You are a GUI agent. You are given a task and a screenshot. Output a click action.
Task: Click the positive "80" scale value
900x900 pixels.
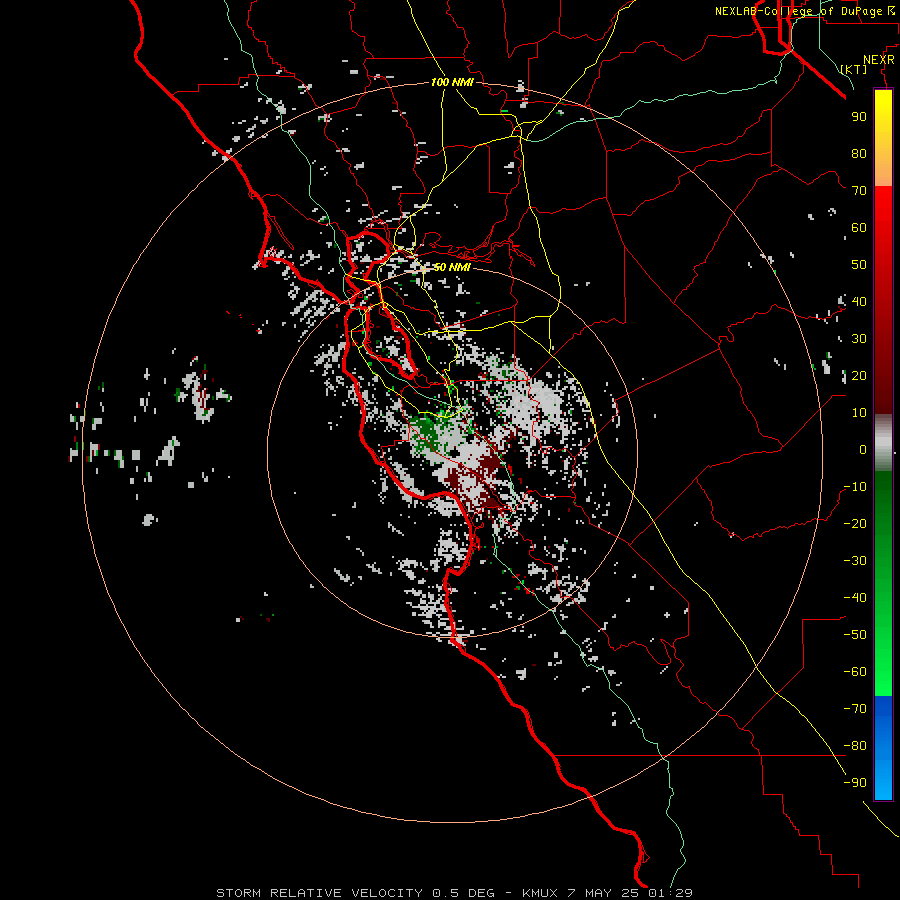coord(859,153)
